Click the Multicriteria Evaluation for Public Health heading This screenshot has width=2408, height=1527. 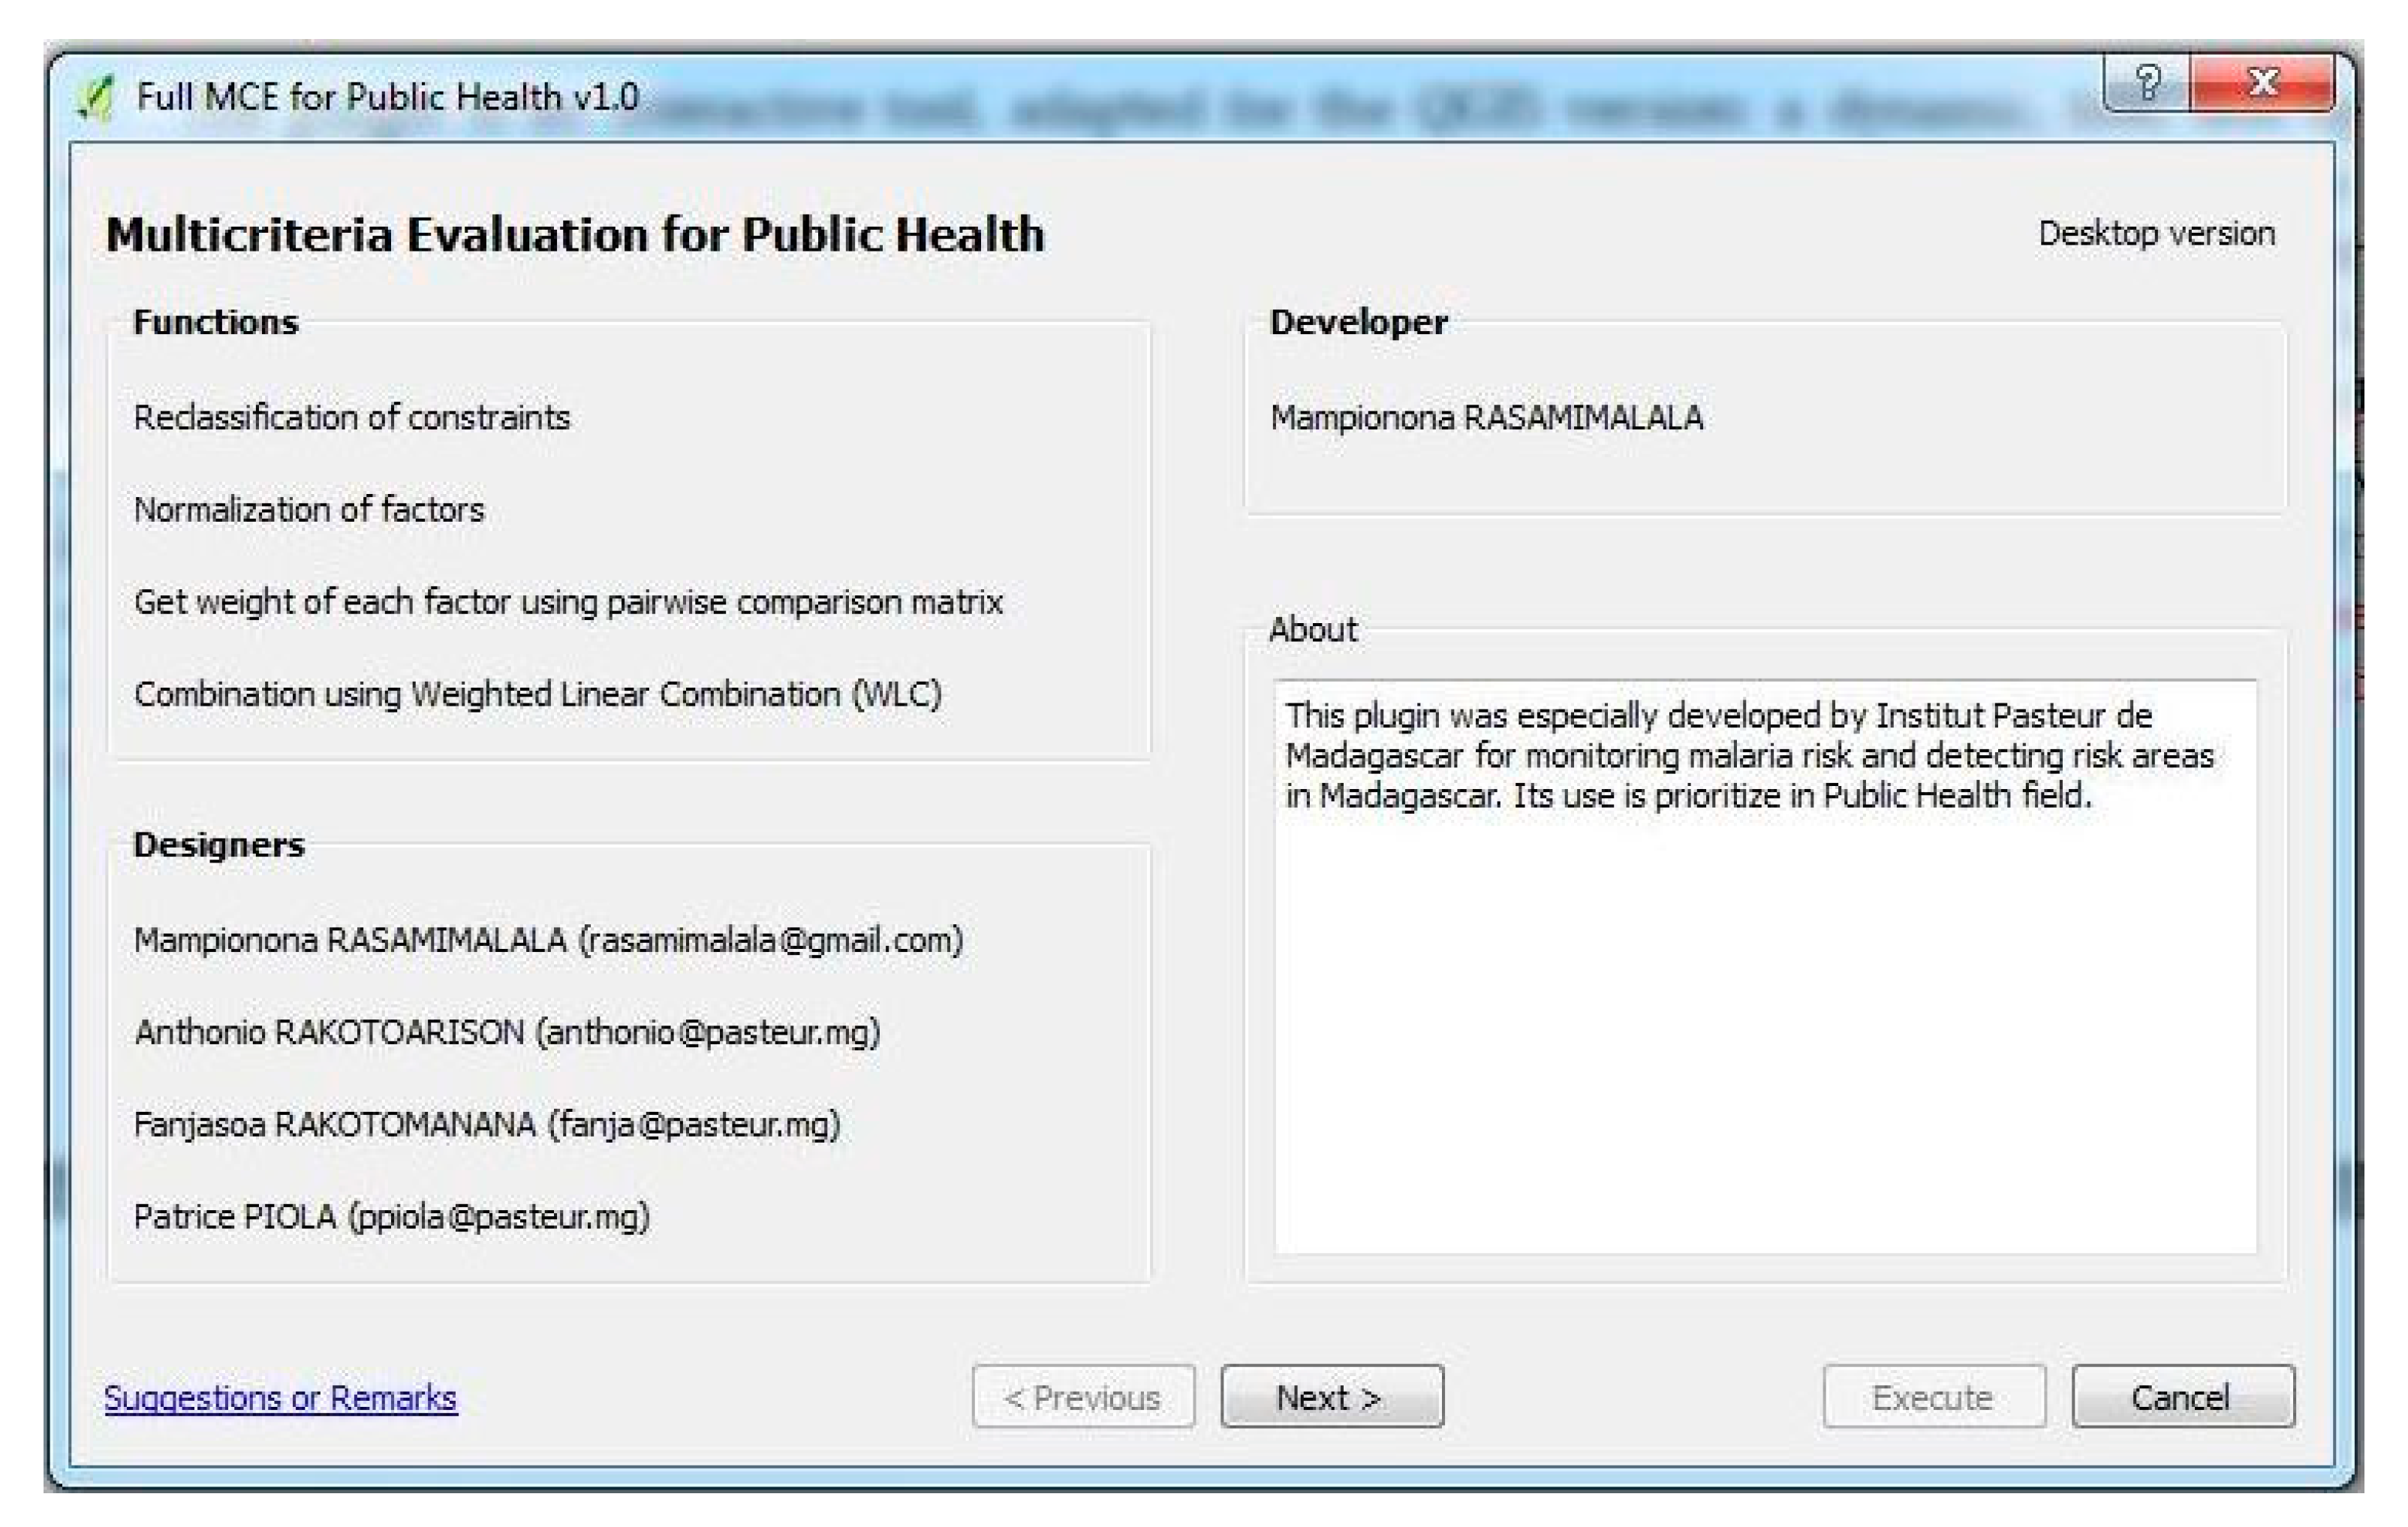[575, 235]
